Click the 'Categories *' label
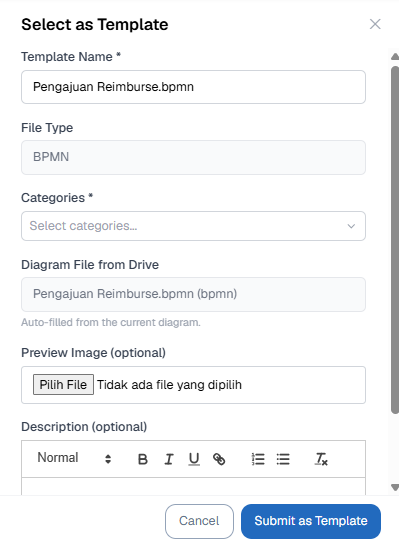 [57, 198]
